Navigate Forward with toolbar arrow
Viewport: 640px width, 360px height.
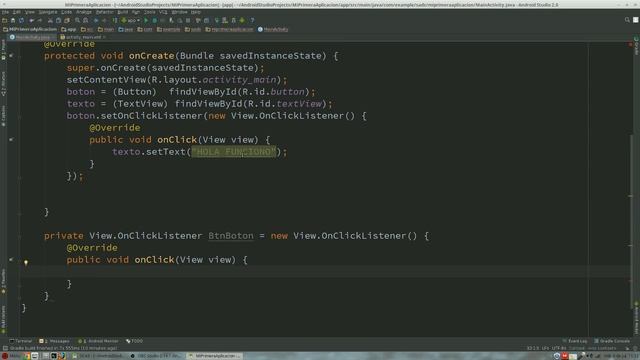(104, 20)
